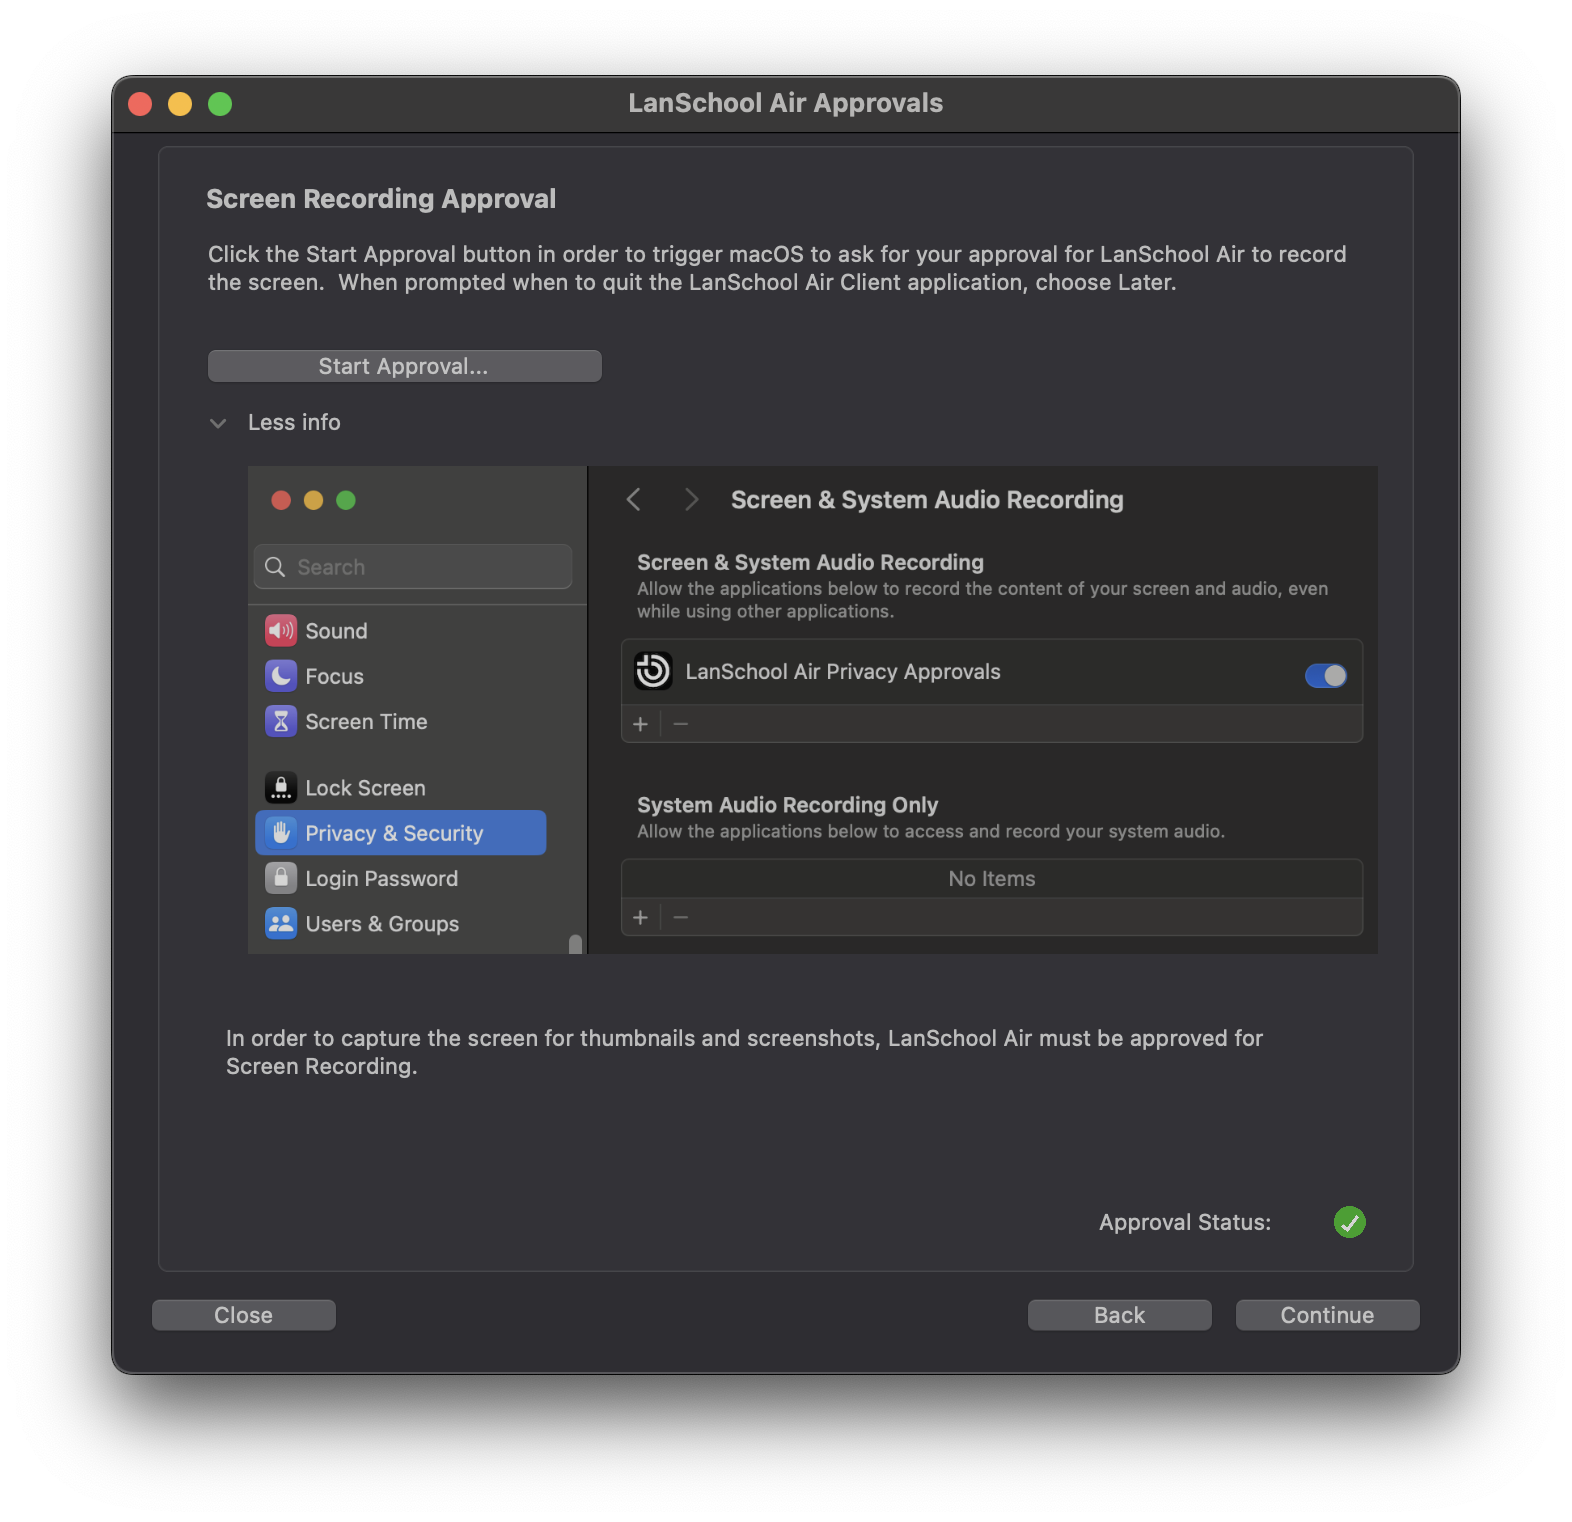
Task: Click the No Items placeholder row
Action: [x=992, y=879]
